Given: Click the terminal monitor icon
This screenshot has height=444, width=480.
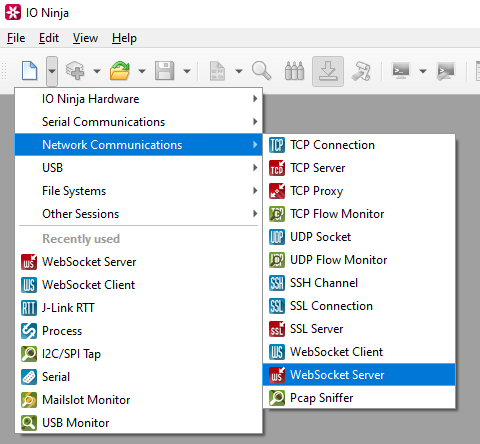Looking at the screenshot, I should [401, 71].
